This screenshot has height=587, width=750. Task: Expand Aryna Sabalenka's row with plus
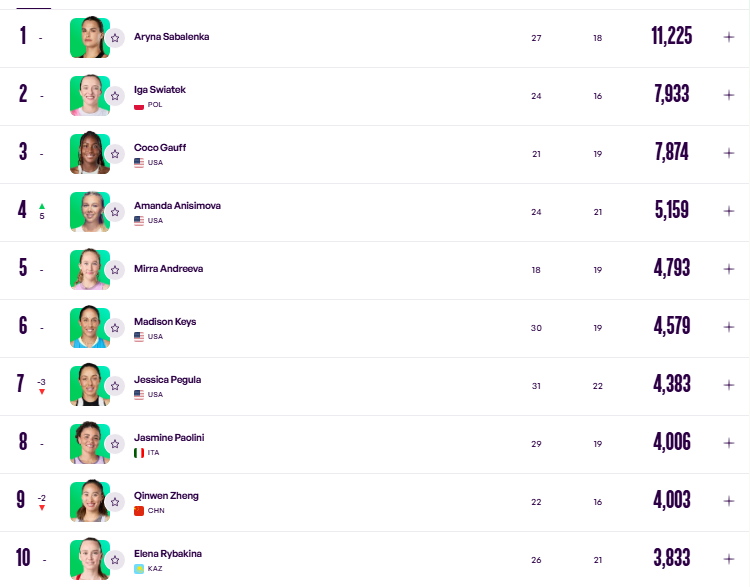click(x=728, y=37)
